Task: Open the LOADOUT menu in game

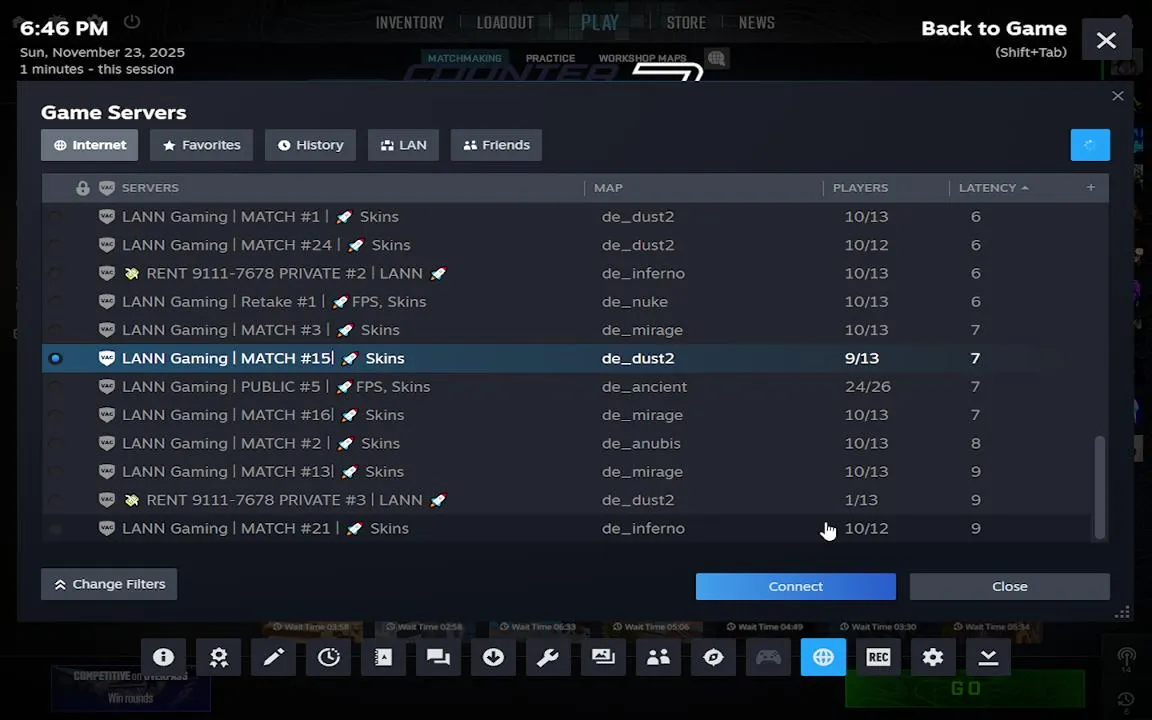Action: tap(505, 23)
